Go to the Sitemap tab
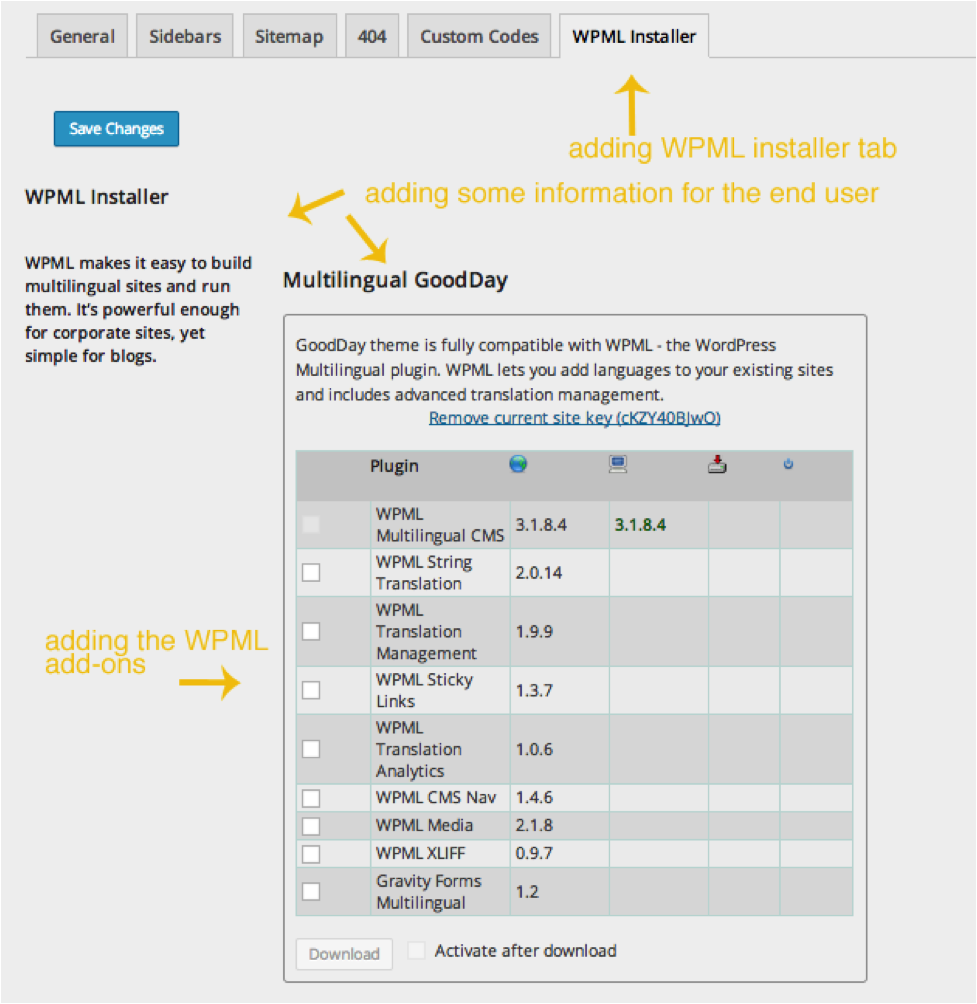977x1004 pixels. click(289, 36)
